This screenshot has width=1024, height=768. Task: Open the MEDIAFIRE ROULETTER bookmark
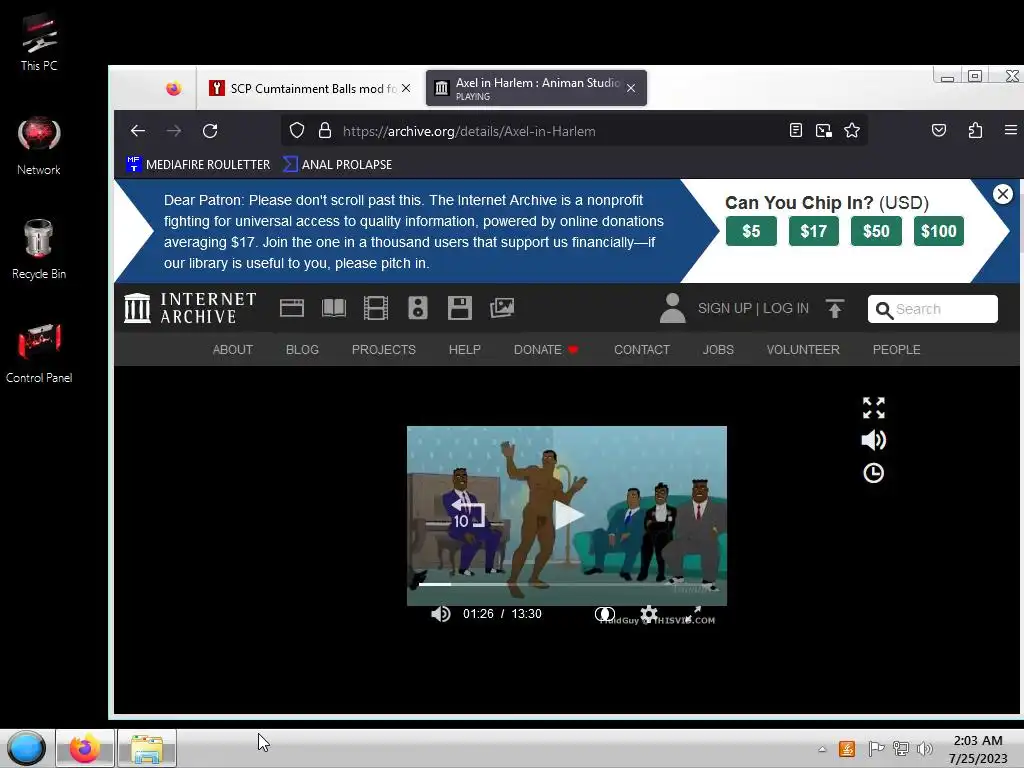tap(198, 165)
